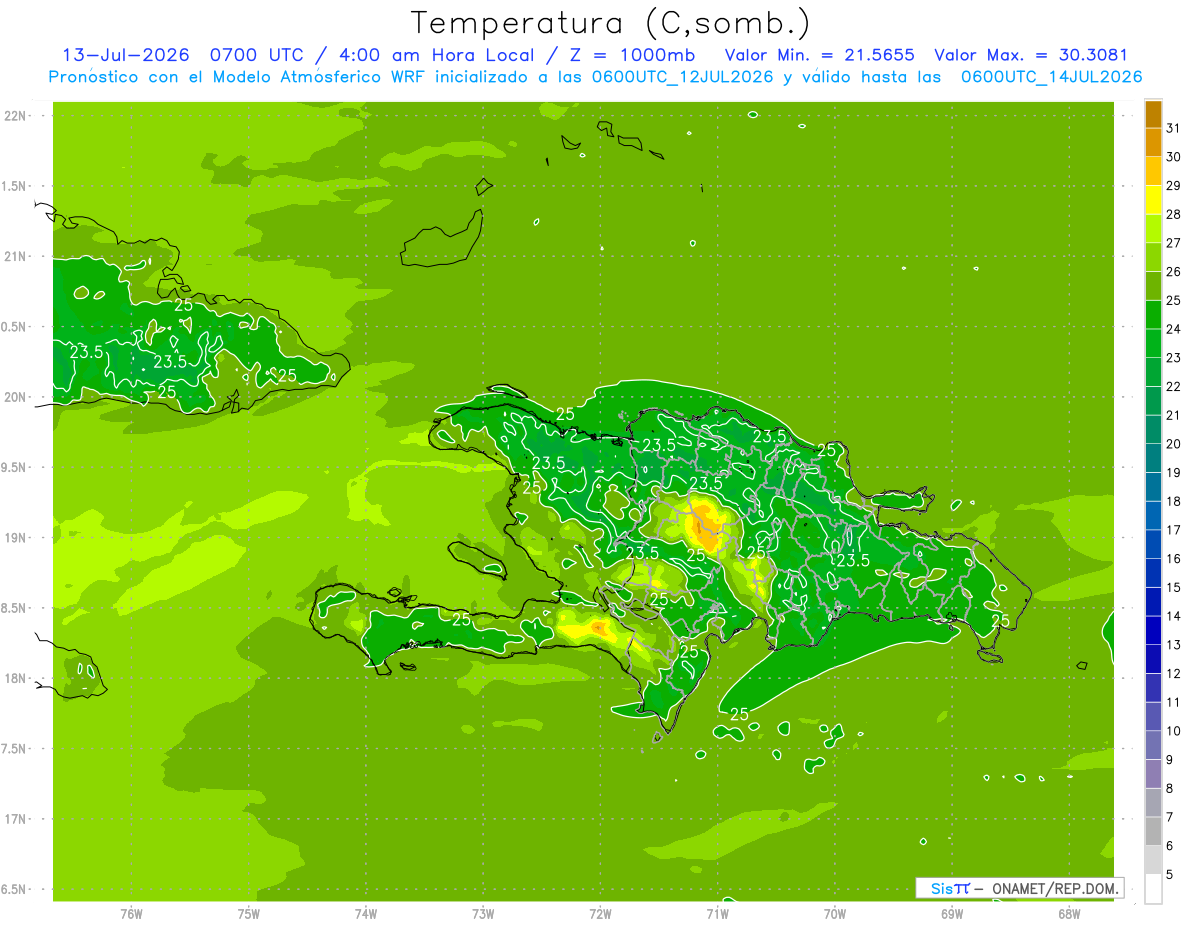Select valid-until time "0600UTC_14JUL2026"

[x=1051, y=77]
